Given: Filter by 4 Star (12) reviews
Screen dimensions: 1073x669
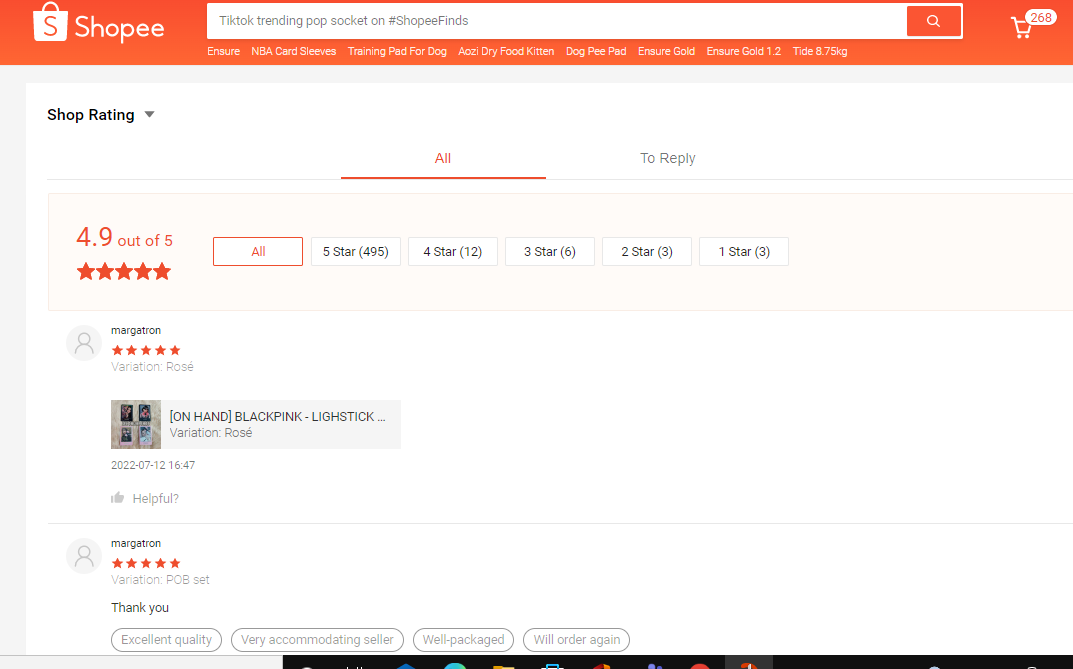Looking at the screenshot, I should (453, 252).
